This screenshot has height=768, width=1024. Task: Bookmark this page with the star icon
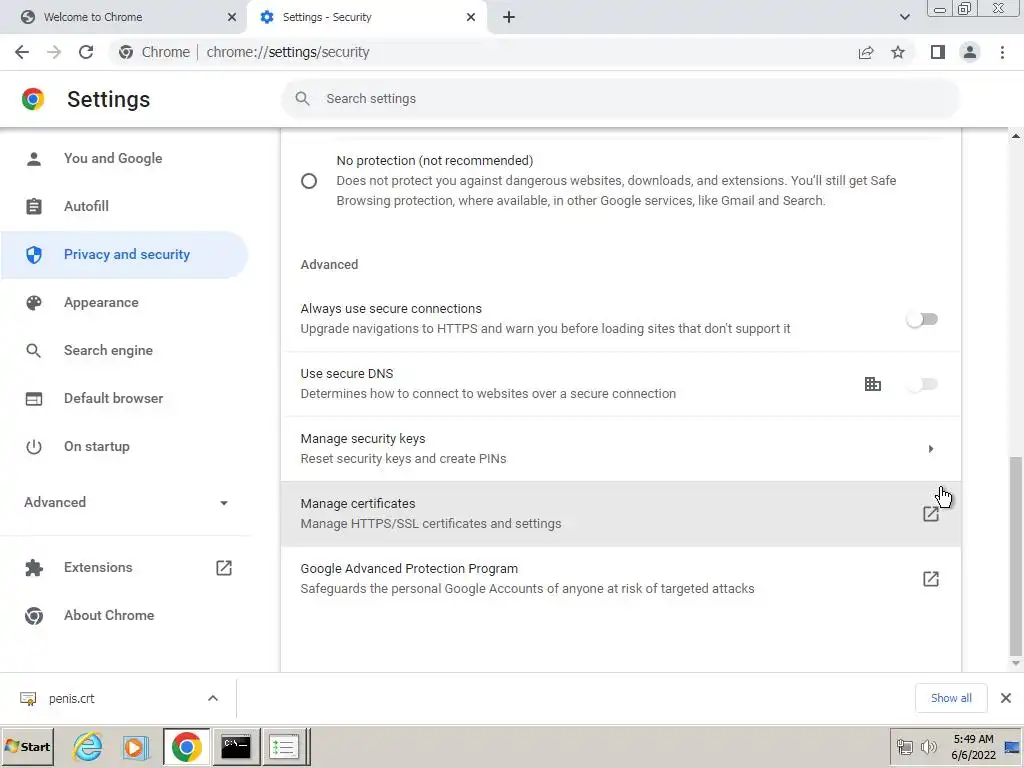(x=898, y=52)
